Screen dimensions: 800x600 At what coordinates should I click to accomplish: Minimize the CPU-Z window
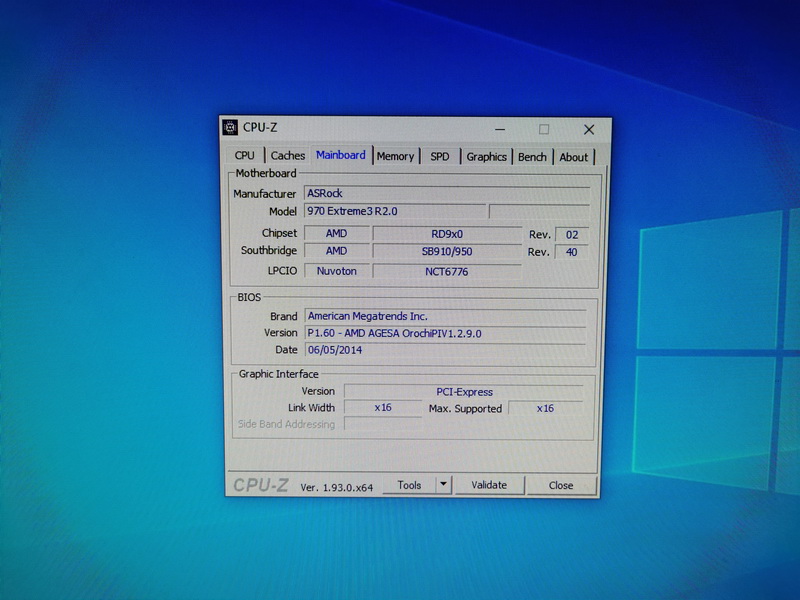pos(500,130)
